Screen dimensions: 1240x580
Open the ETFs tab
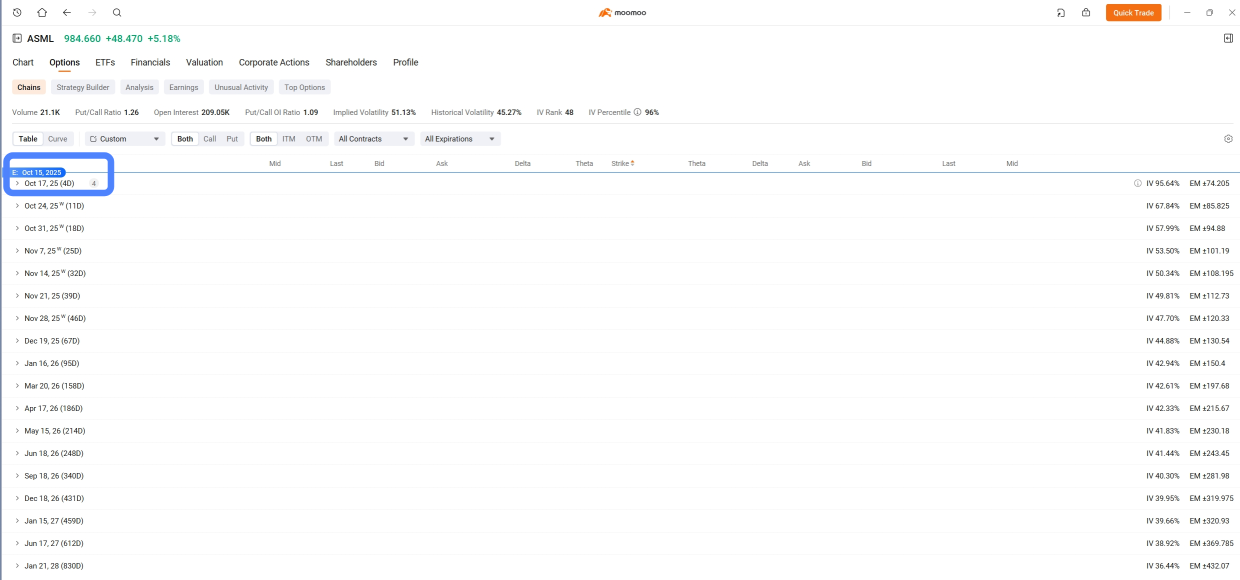pos(105,62)
